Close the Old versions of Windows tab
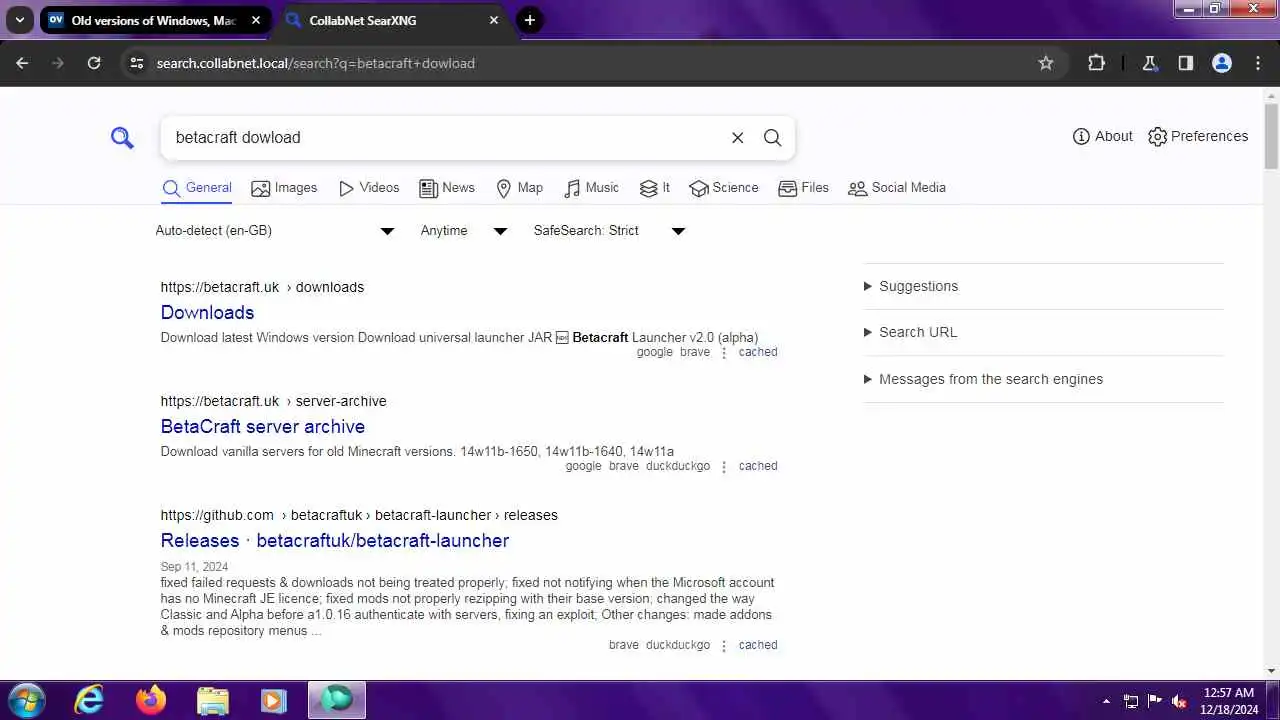This screenshot has width=1280, height=720. click(256, 20)
